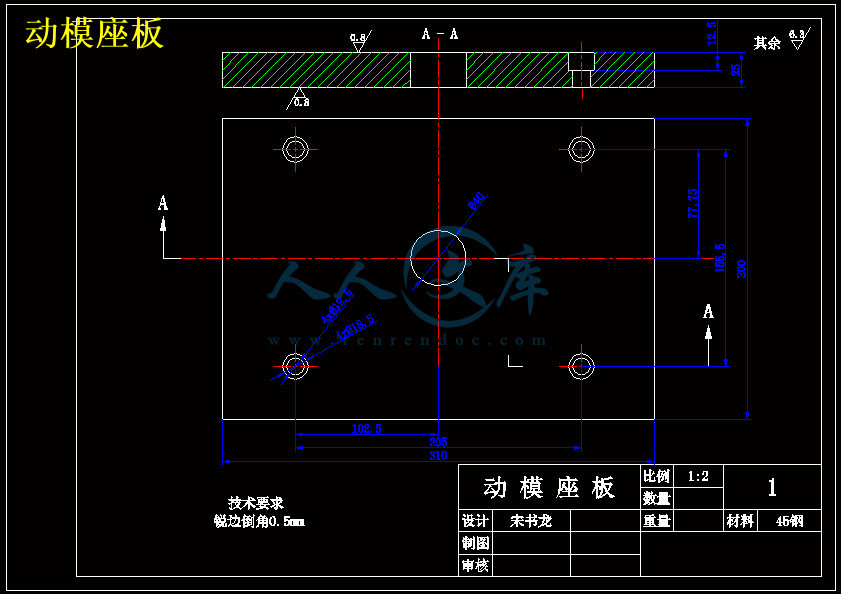Click the 102.5 horizontal dimension

(366, 428)
